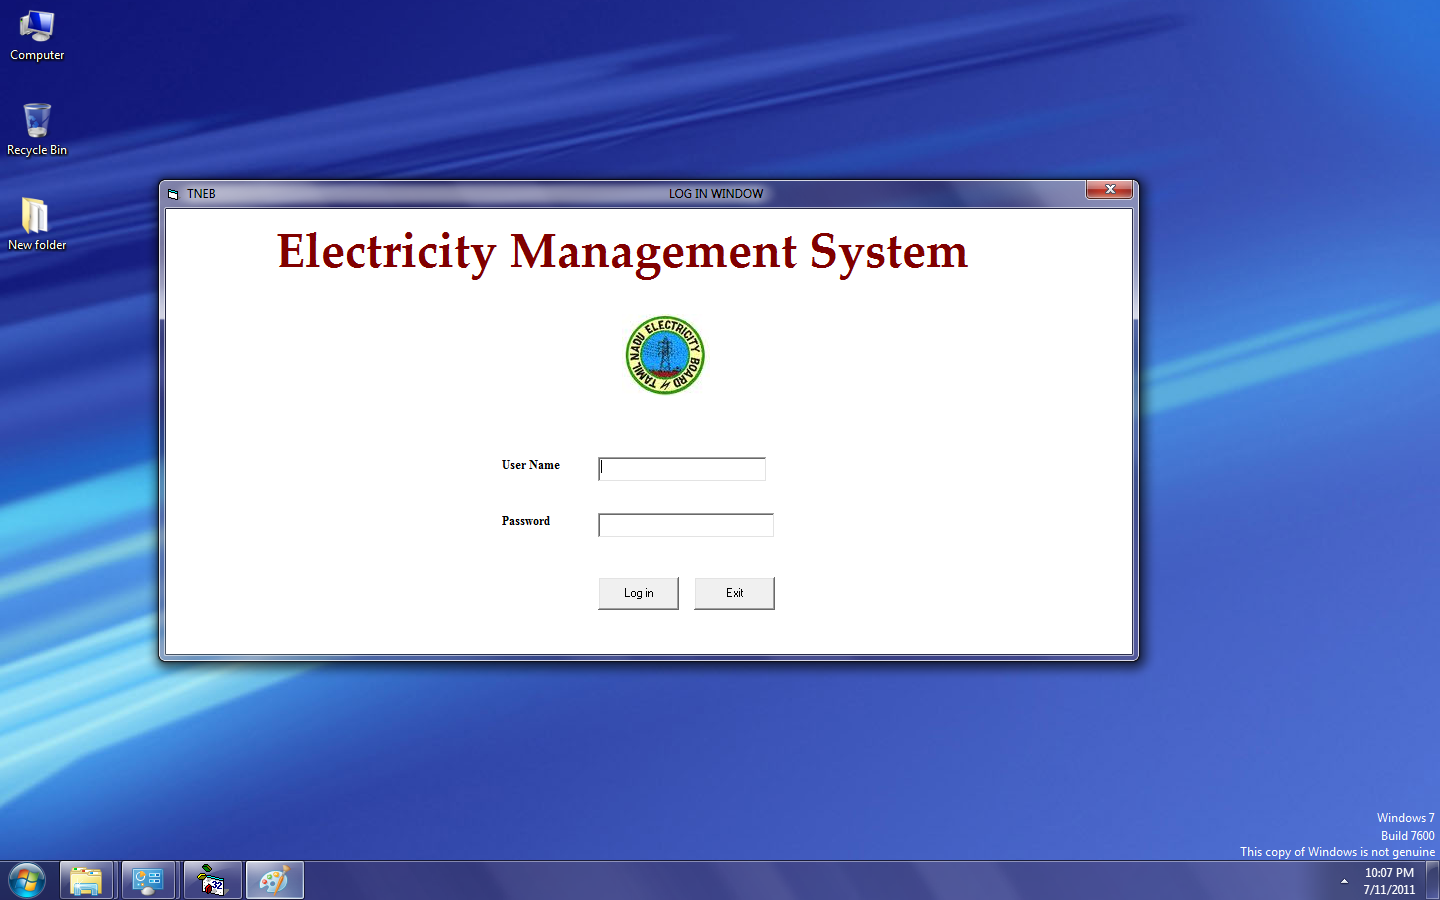This screenshot has height=900, width=1440.
Task: Click the Show desktop strip
Action: coord(1433,881)
